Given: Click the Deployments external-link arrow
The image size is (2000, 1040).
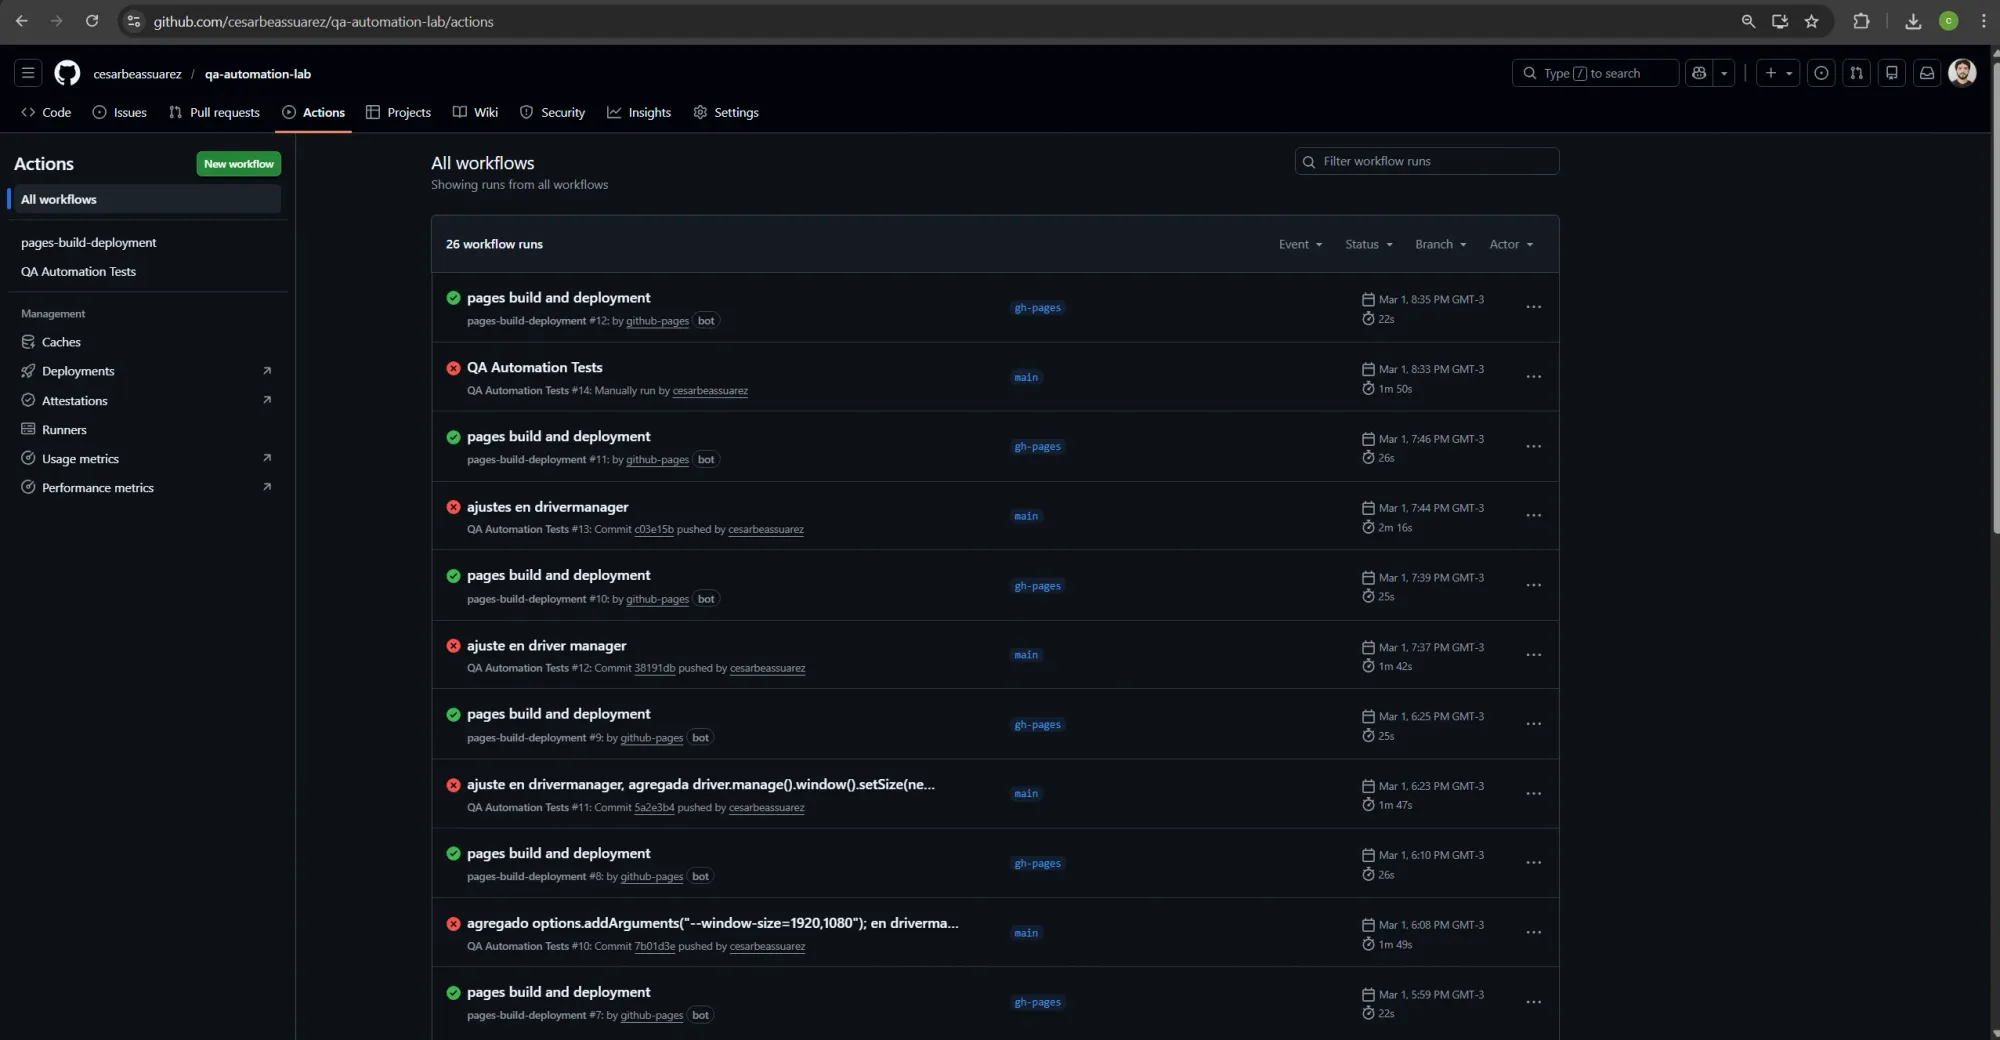Looking at the screenshot, I should pos(266,370).
